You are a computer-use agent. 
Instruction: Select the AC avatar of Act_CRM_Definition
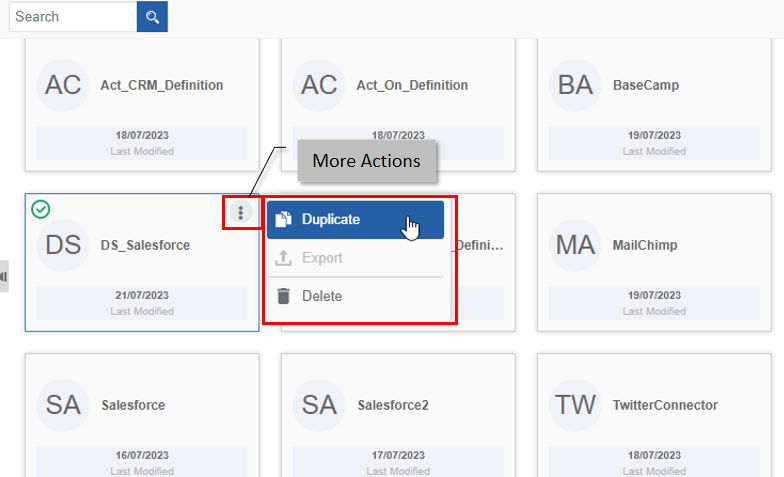63,85
